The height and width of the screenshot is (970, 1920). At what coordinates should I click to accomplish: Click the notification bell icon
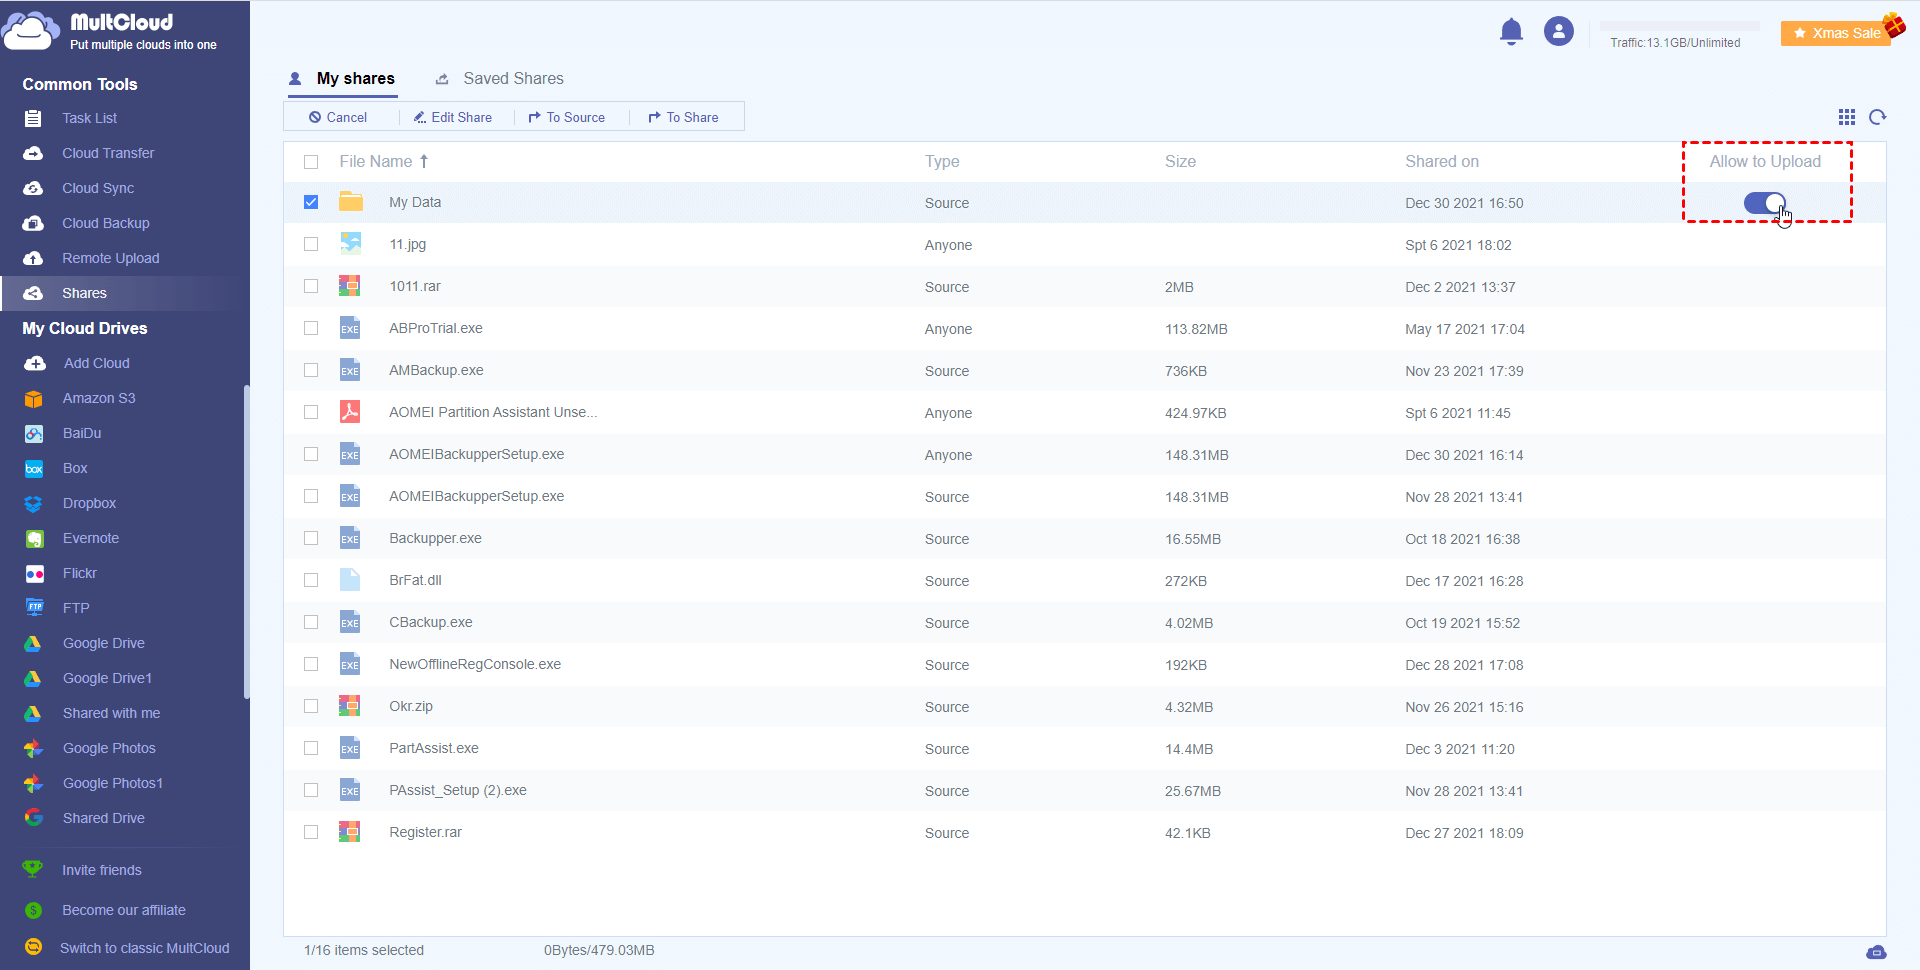tap(1511, 32)
